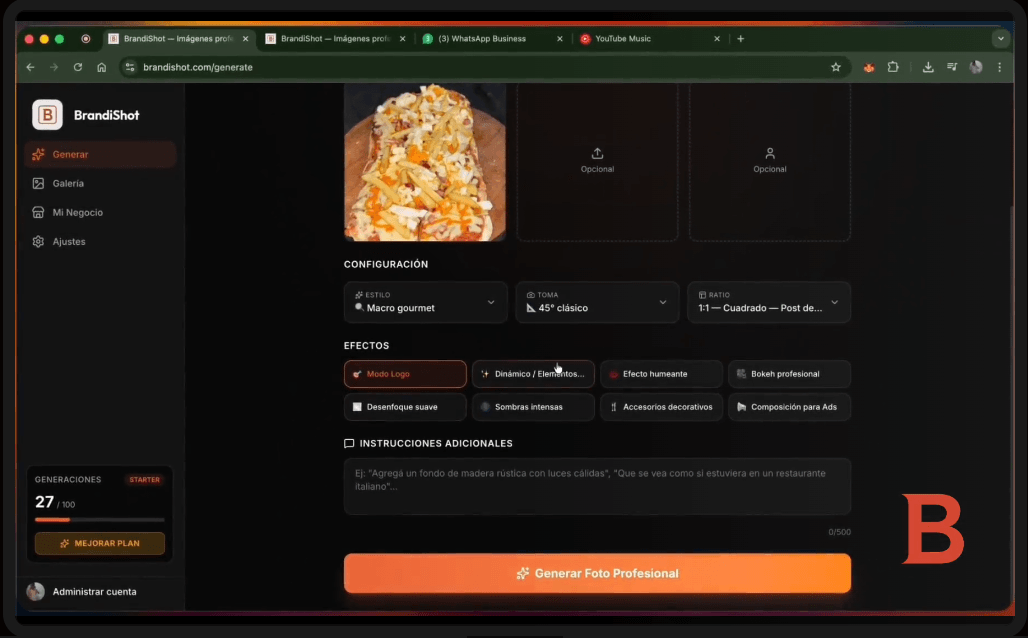Activate the Bokeh profesional effect

click(789, 373)
